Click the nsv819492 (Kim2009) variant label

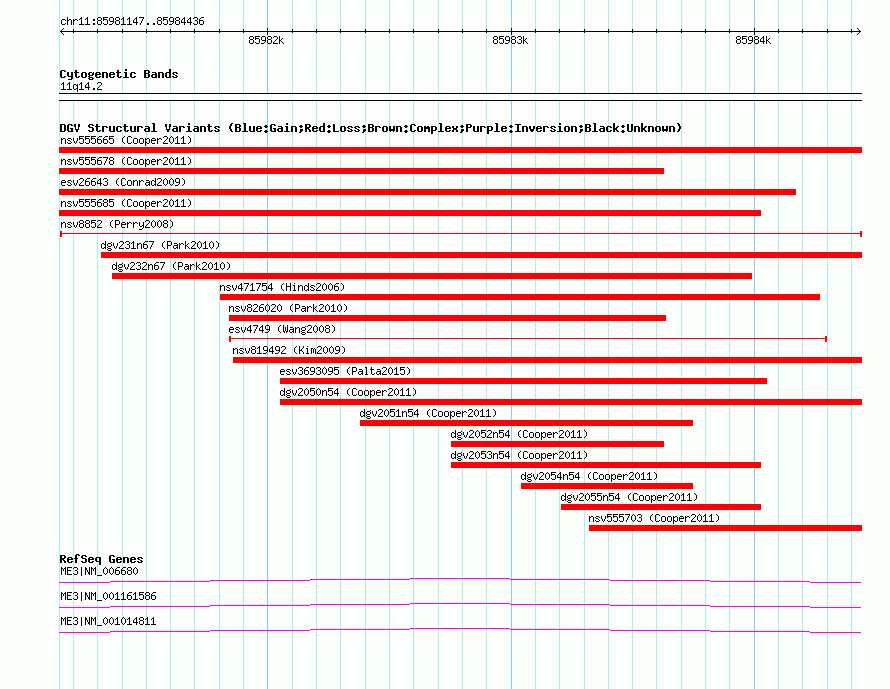click(289, 350)
